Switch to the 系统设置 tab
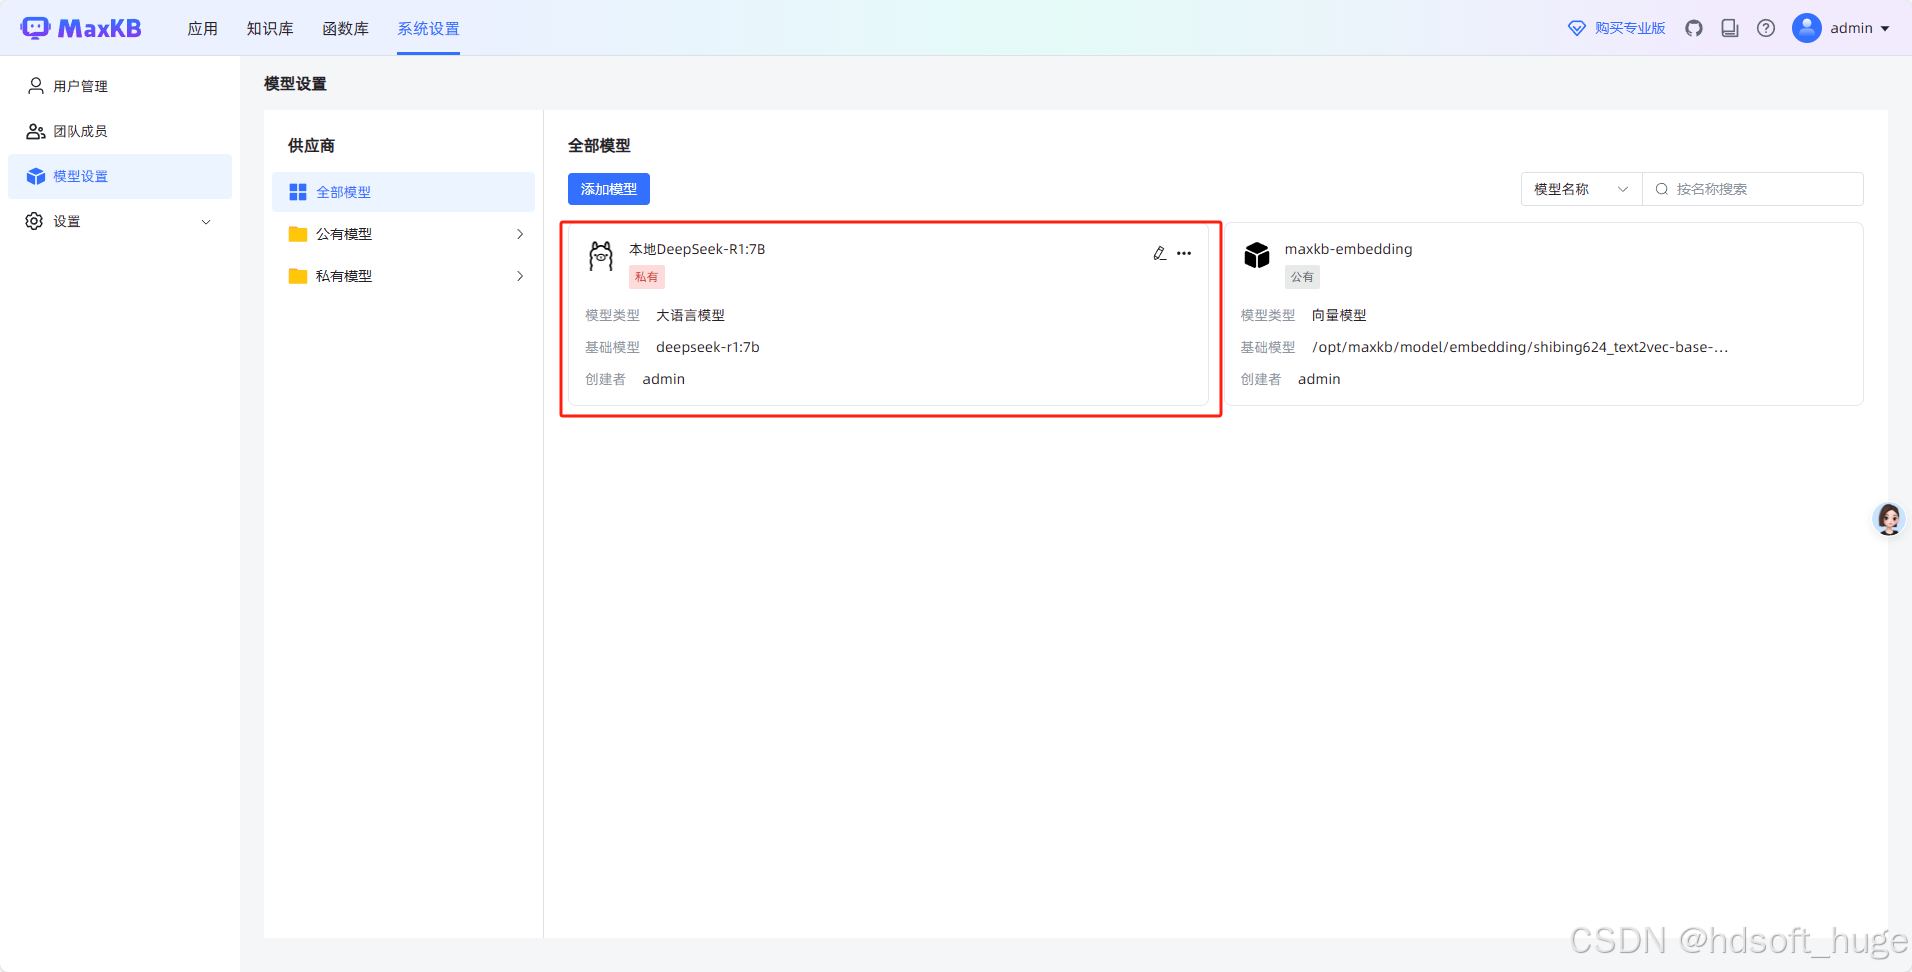 (x=428, y=28)
